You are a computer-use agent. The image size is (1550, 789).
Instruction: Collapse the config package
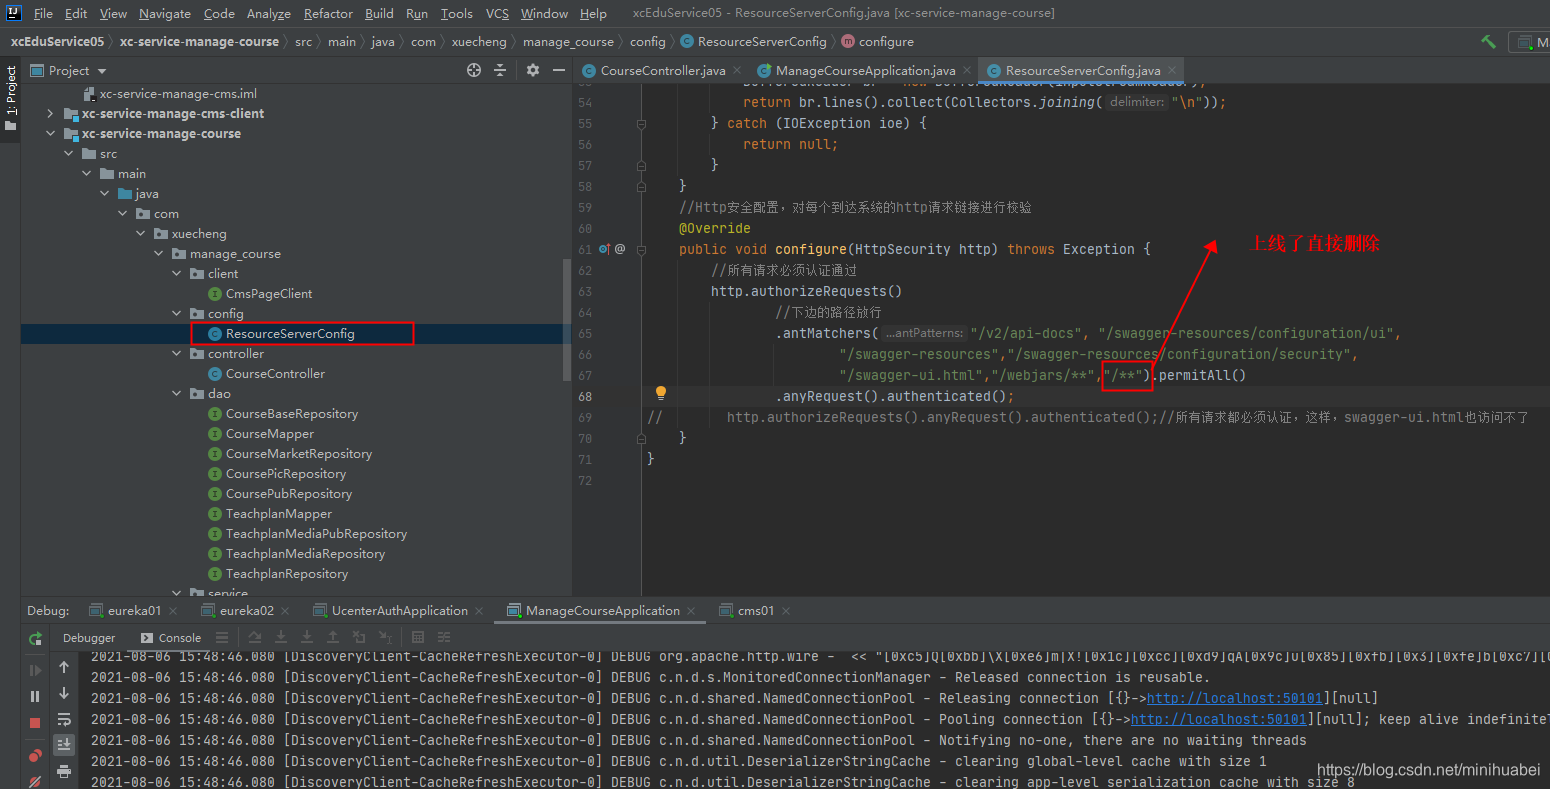click(x=176, y=314)
